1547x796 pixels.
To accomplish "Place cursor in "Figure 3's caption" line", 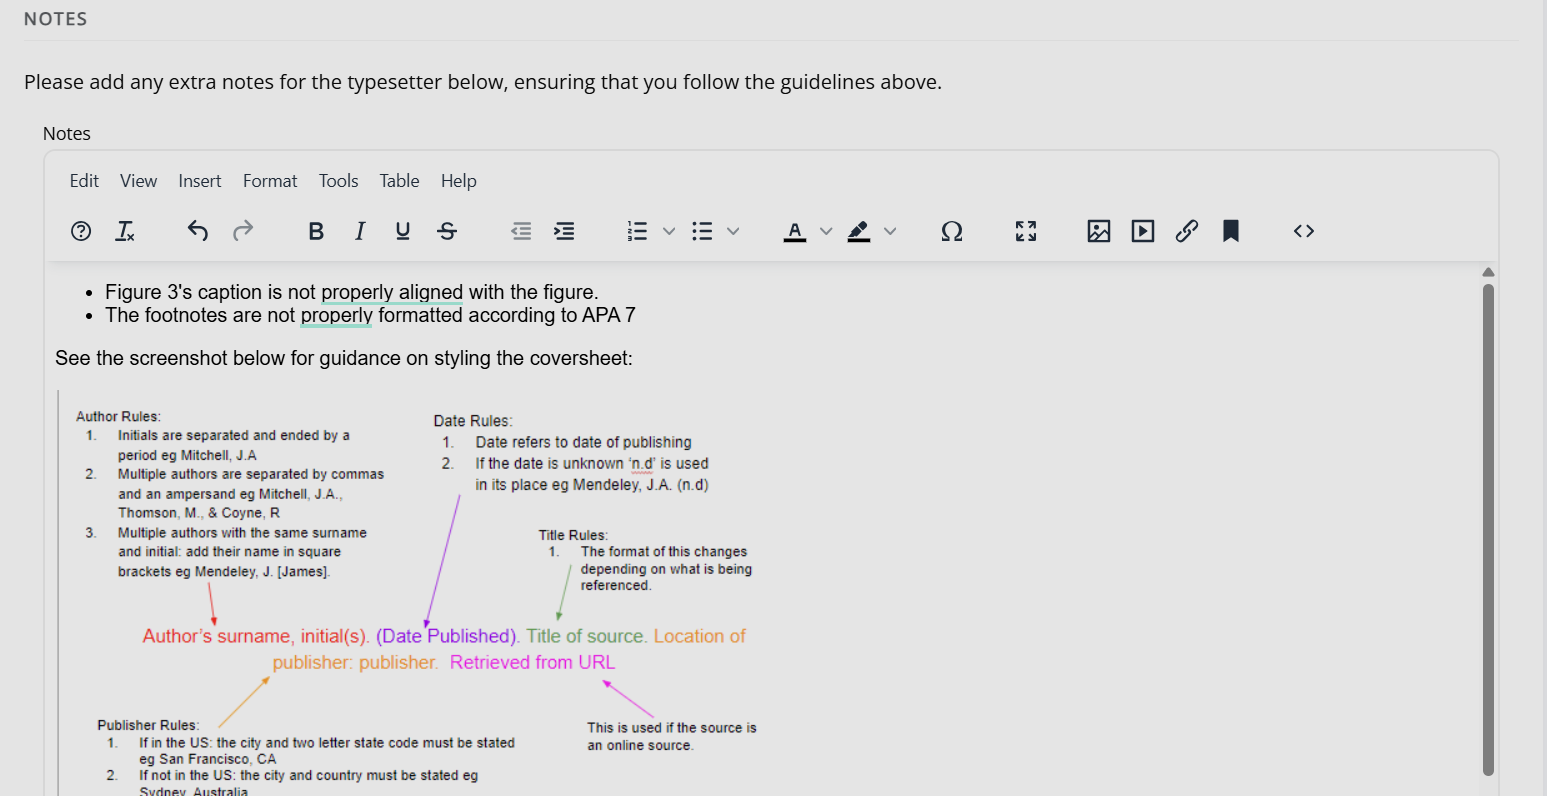I will tap(352, 292).
